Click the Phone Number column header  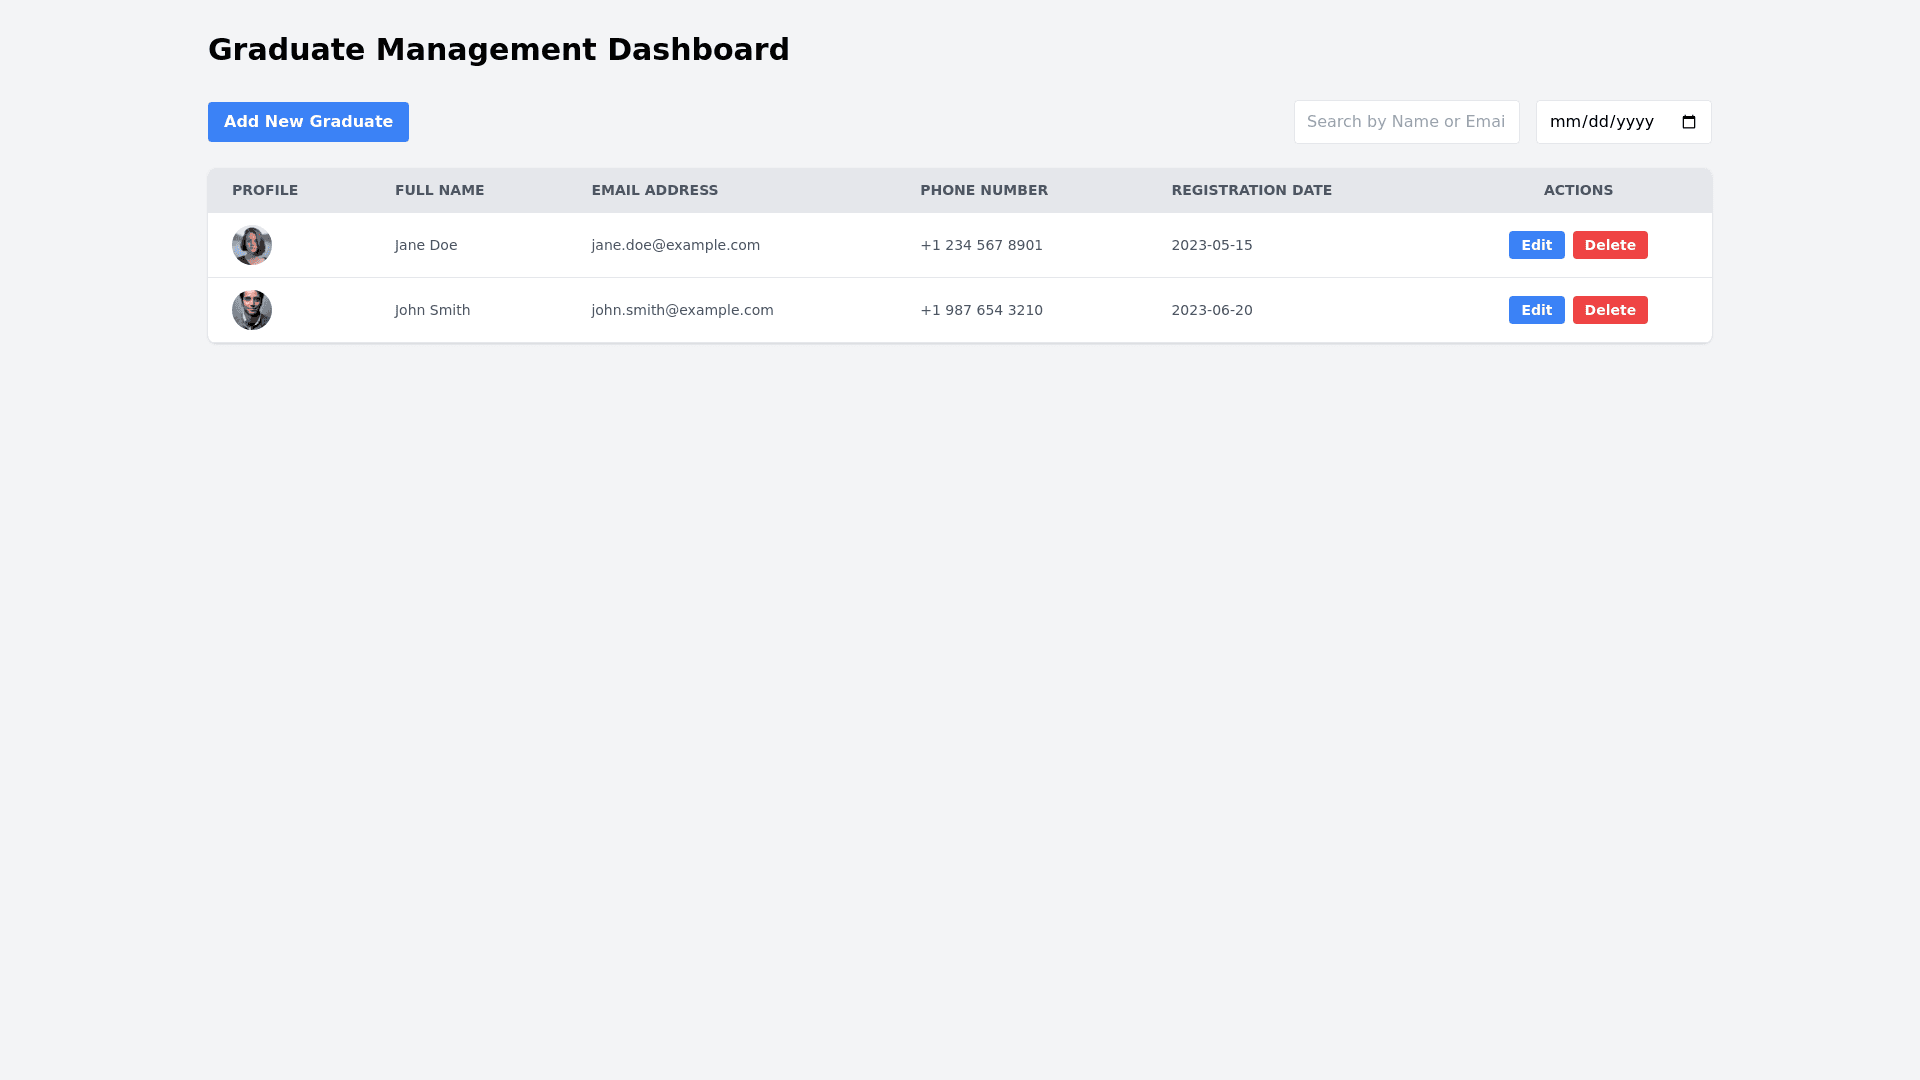click(983, 190)
